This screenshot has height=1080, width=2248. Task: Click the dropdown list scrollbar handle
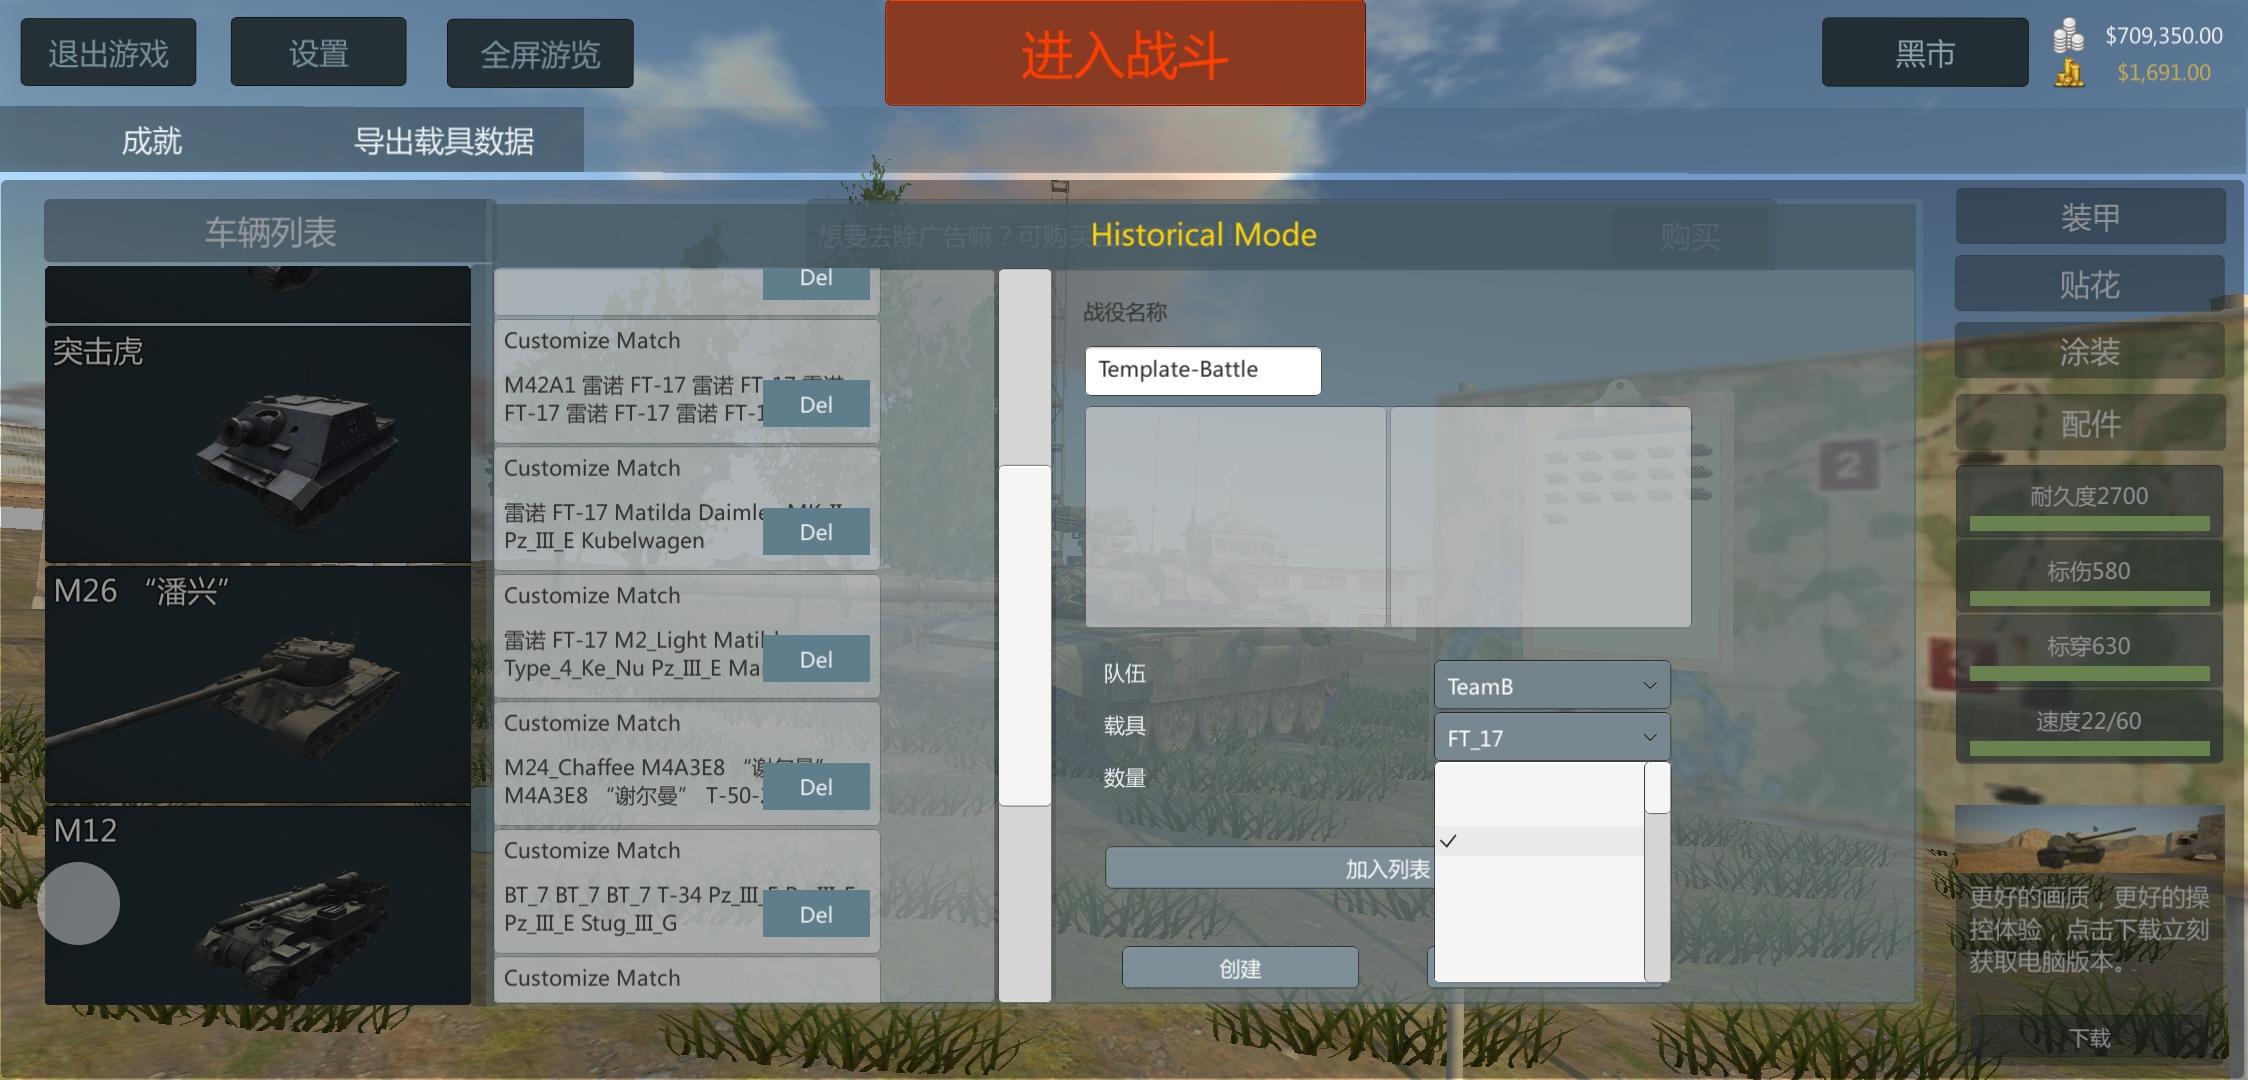click(1657, 788)
